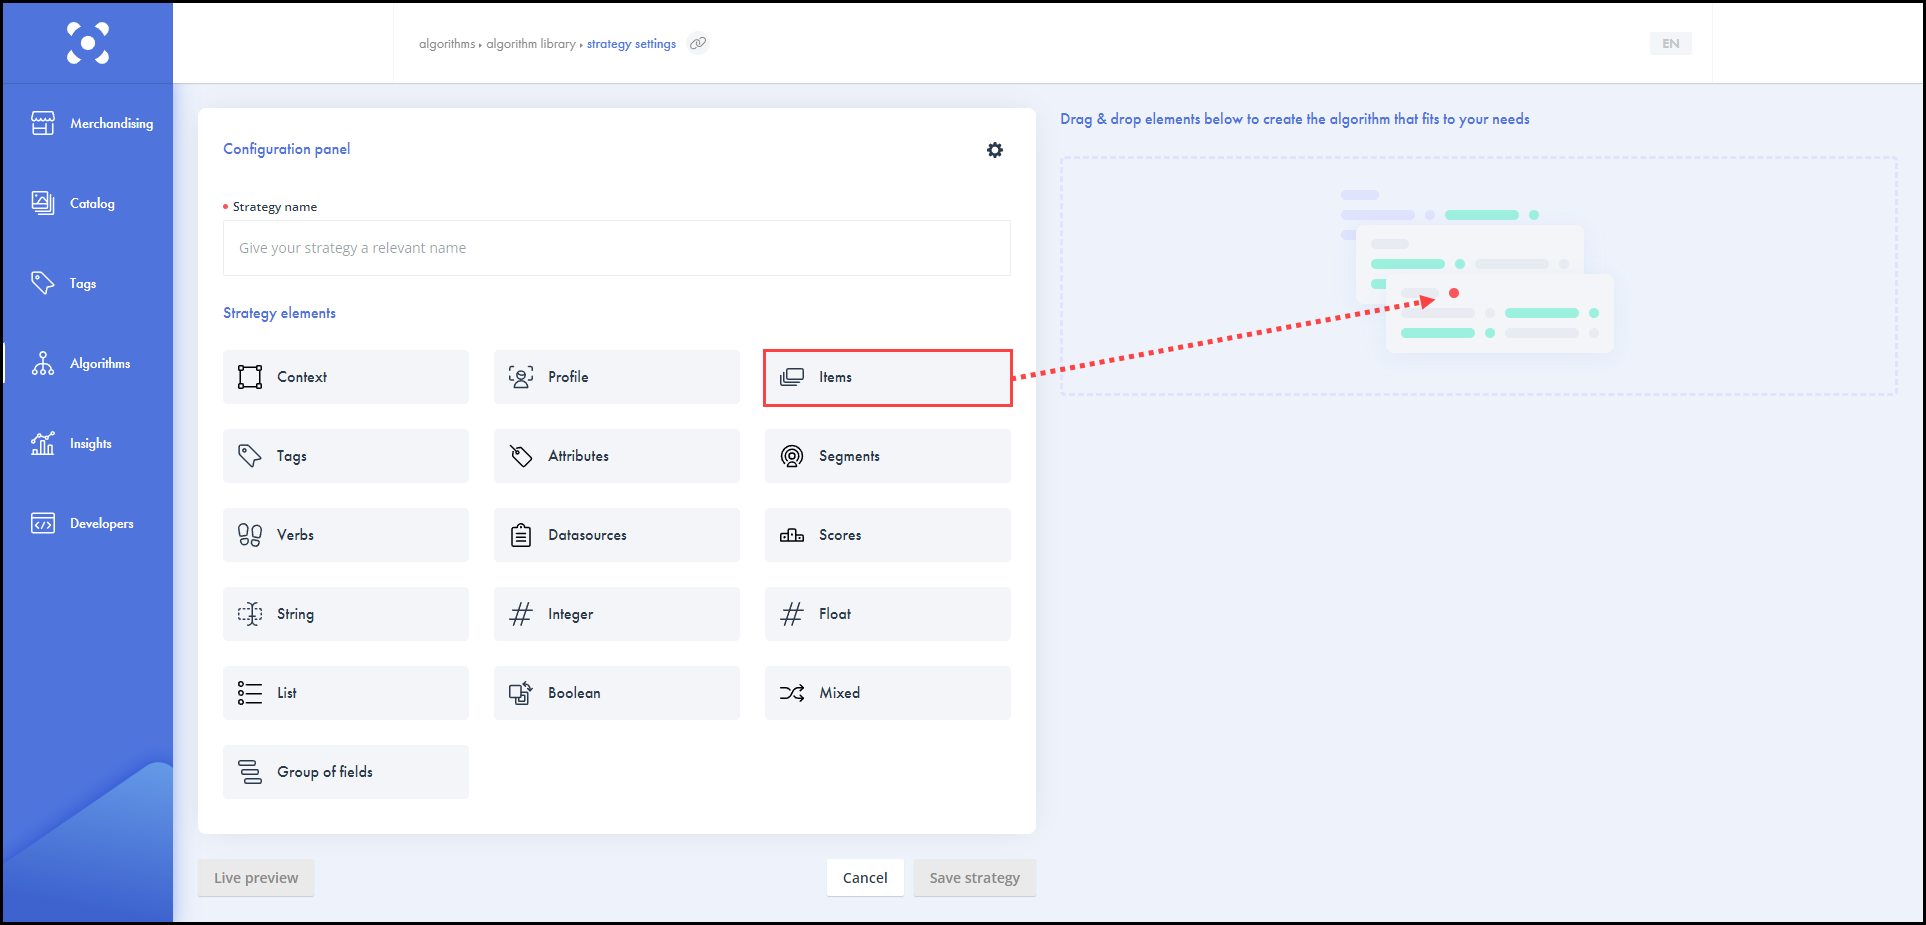Click the Live preview button

point(256,878)
